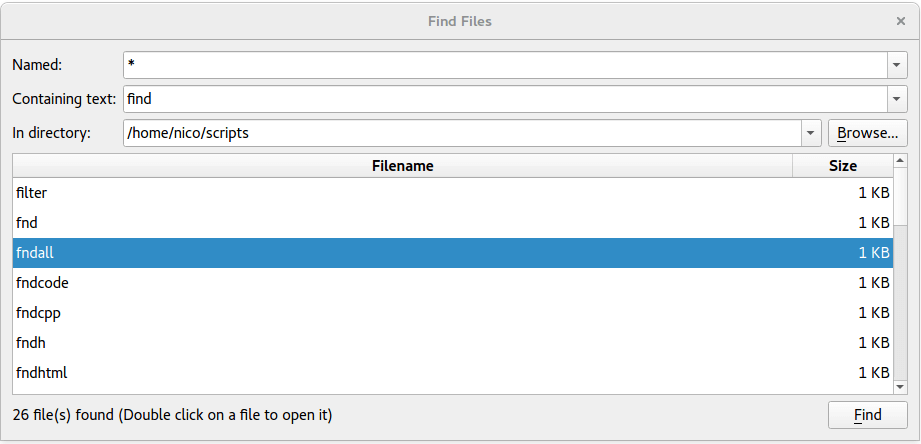Open the In directory dropdown arrow
The width and height of the screenshot is (921, 444).
pyautogui.click(x=810, y=133)
